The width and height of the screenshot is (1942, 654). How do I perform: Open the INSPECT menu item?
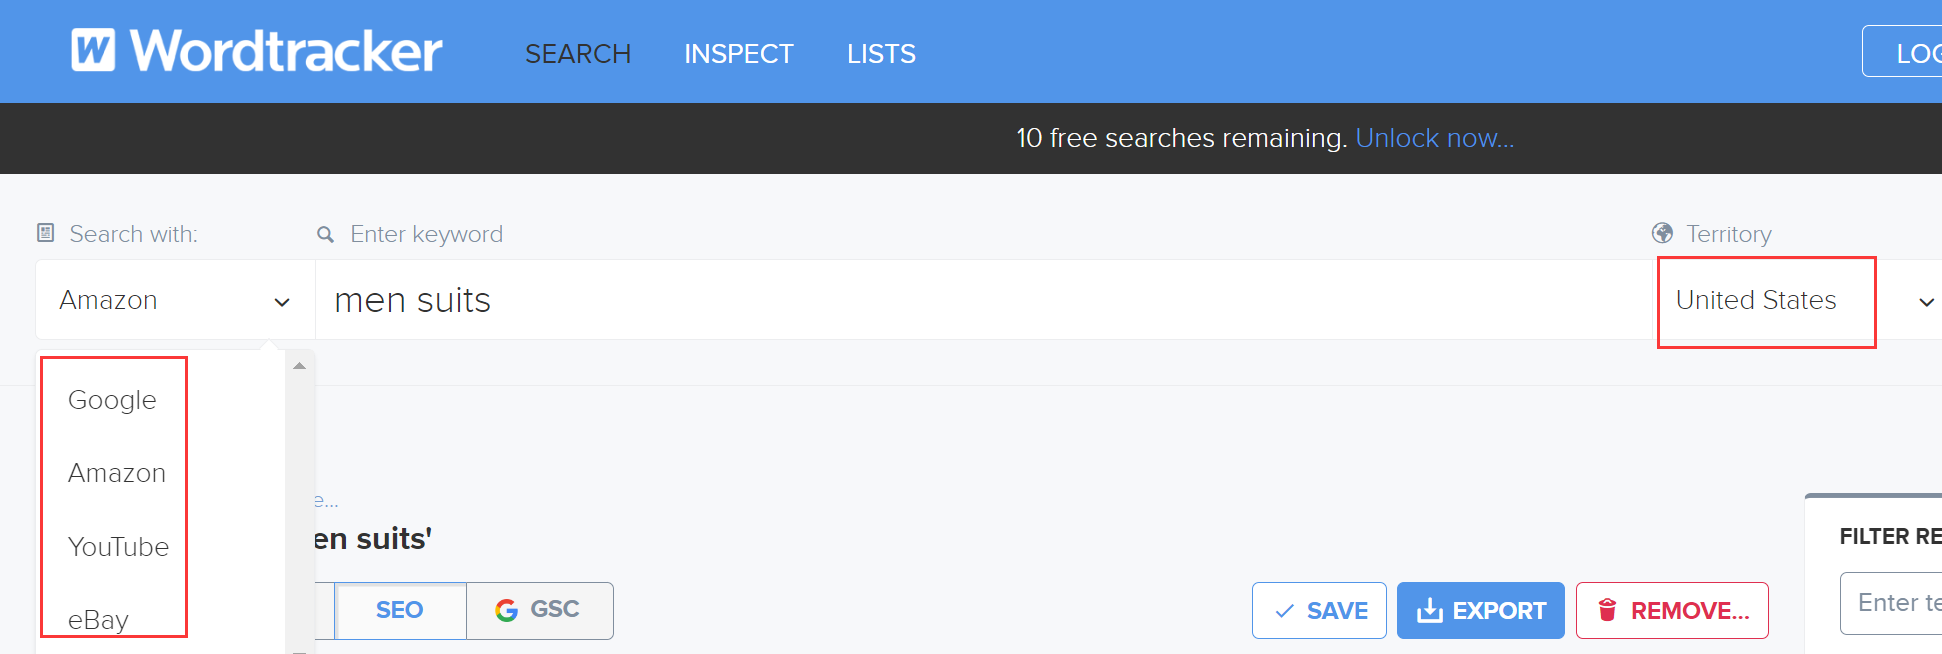(738, 54)
